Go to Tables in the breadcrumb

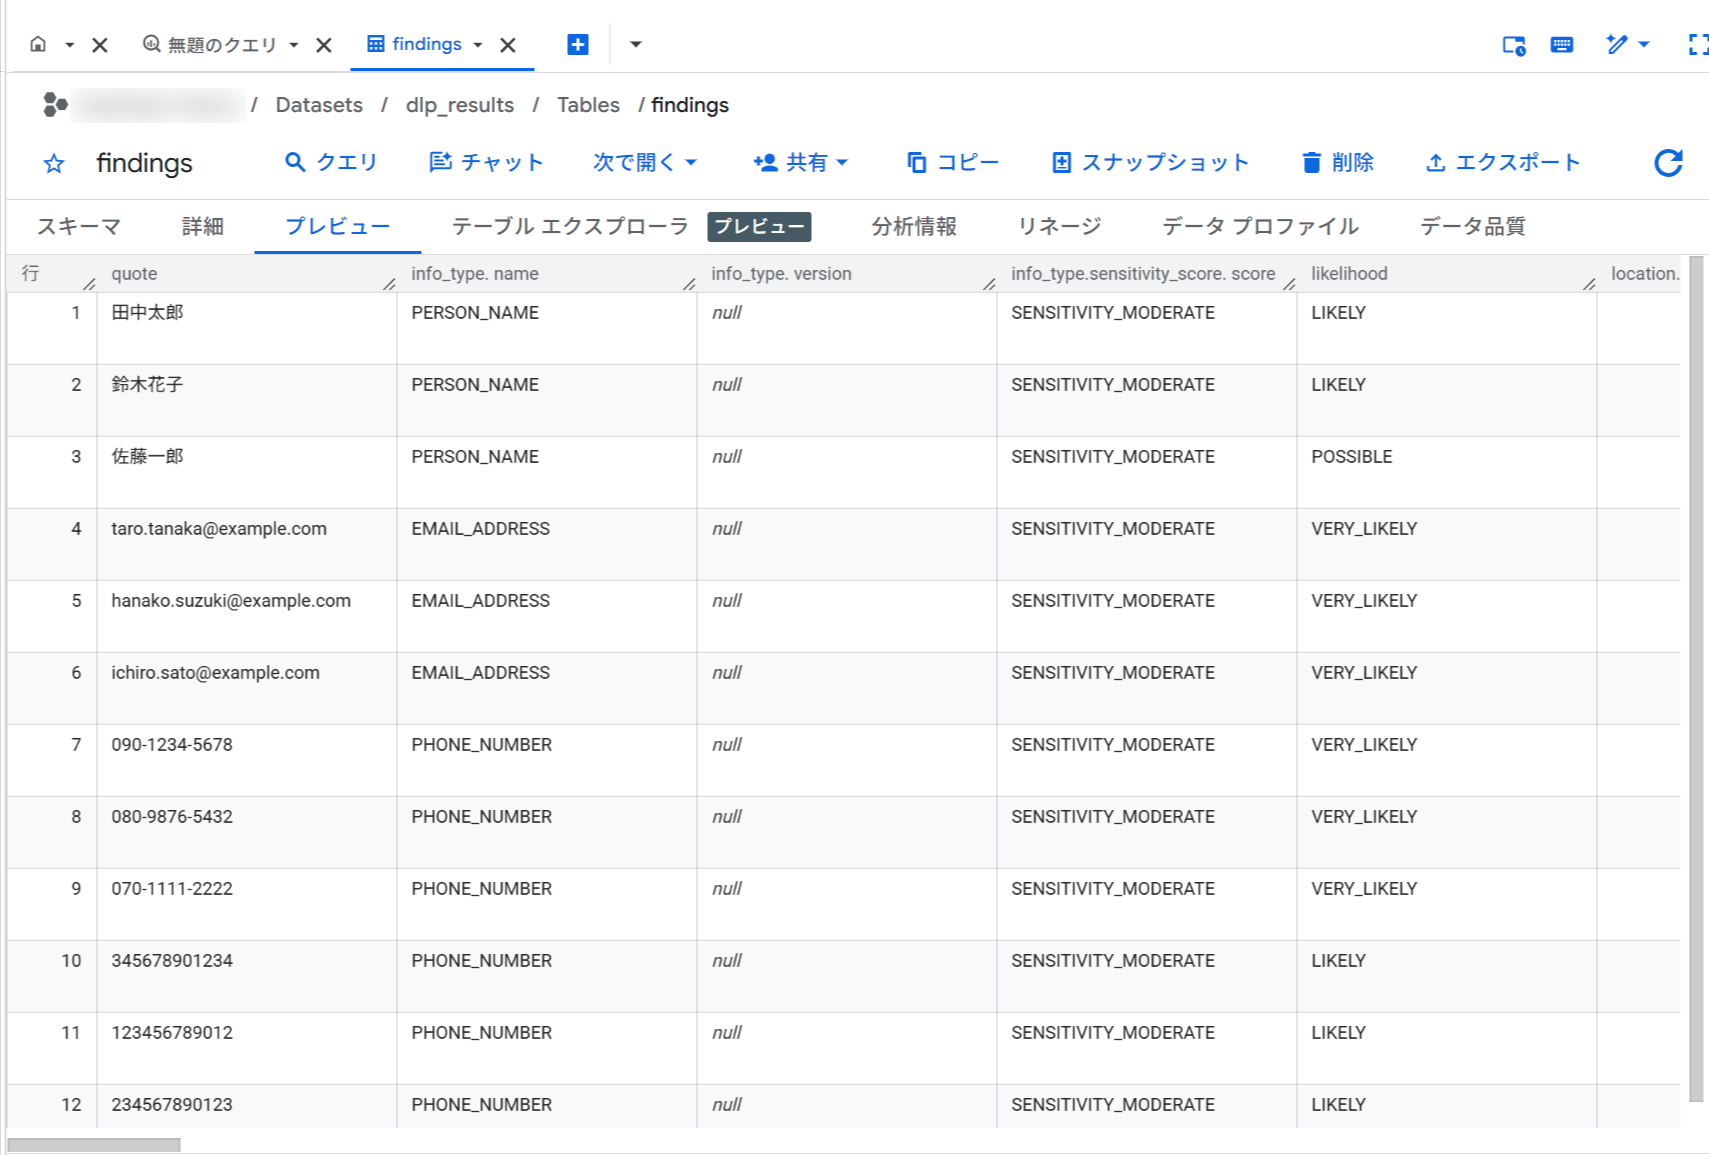click(x=588, y=105)
